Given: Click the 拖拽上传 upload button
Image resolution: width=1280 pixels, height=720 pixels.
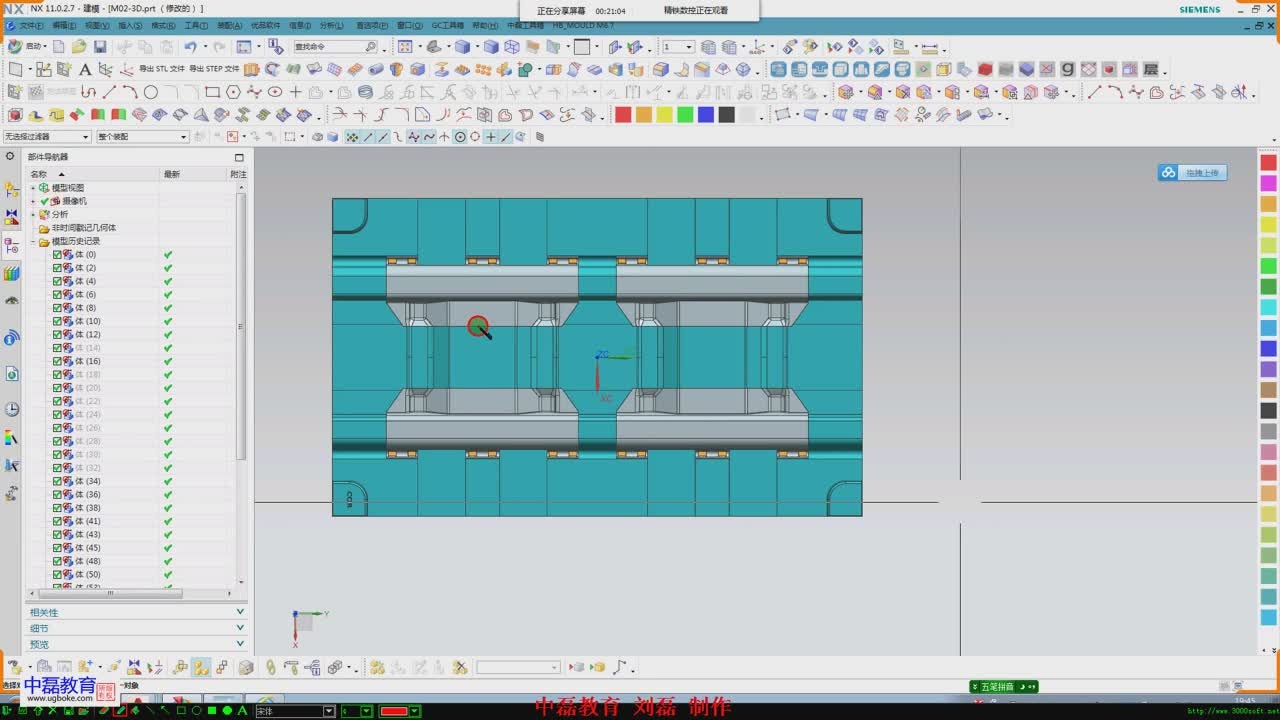Looking at the screenshot, I should click(1192, 173).
